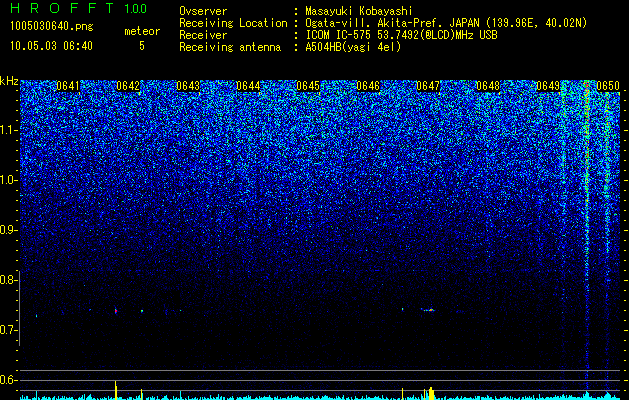The image size is (629, 400).
Task: Click the 0.7 kHz axis label
Action: [8, 330]
